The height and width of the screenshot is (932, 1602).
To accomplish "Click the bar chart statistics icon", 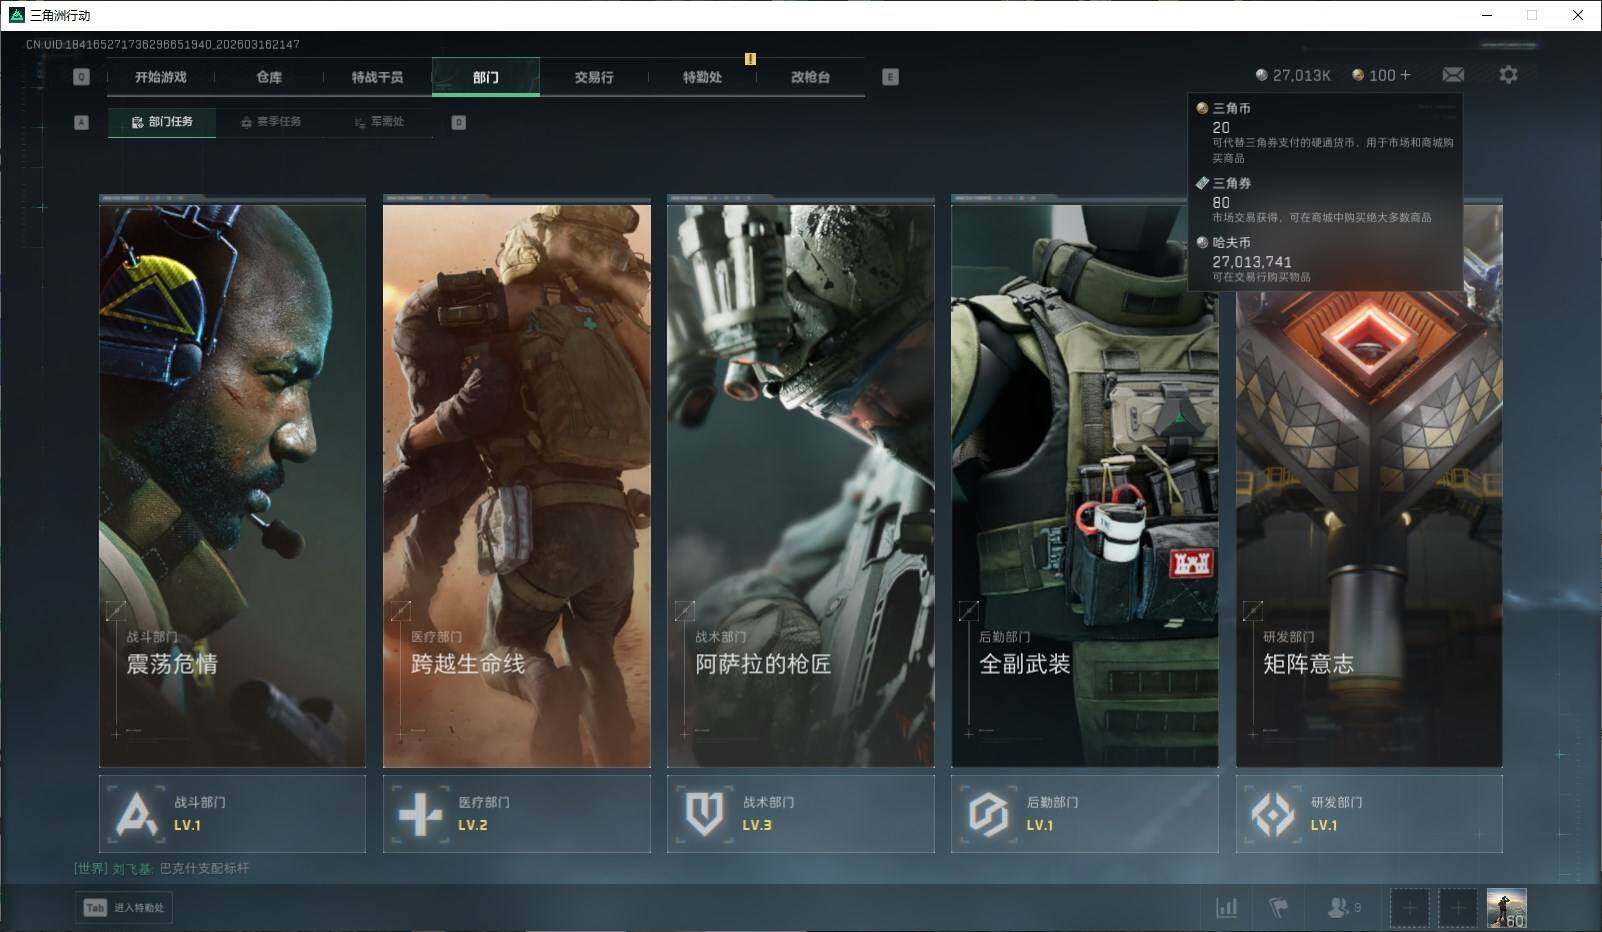I will coord(1226,907).
